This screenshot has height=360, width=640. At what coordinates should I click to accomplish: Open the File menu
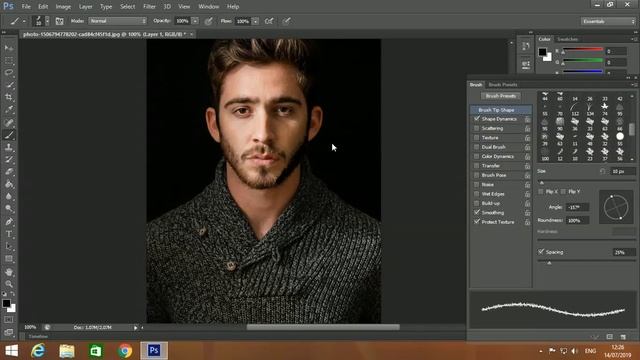[x=26, y=7]
